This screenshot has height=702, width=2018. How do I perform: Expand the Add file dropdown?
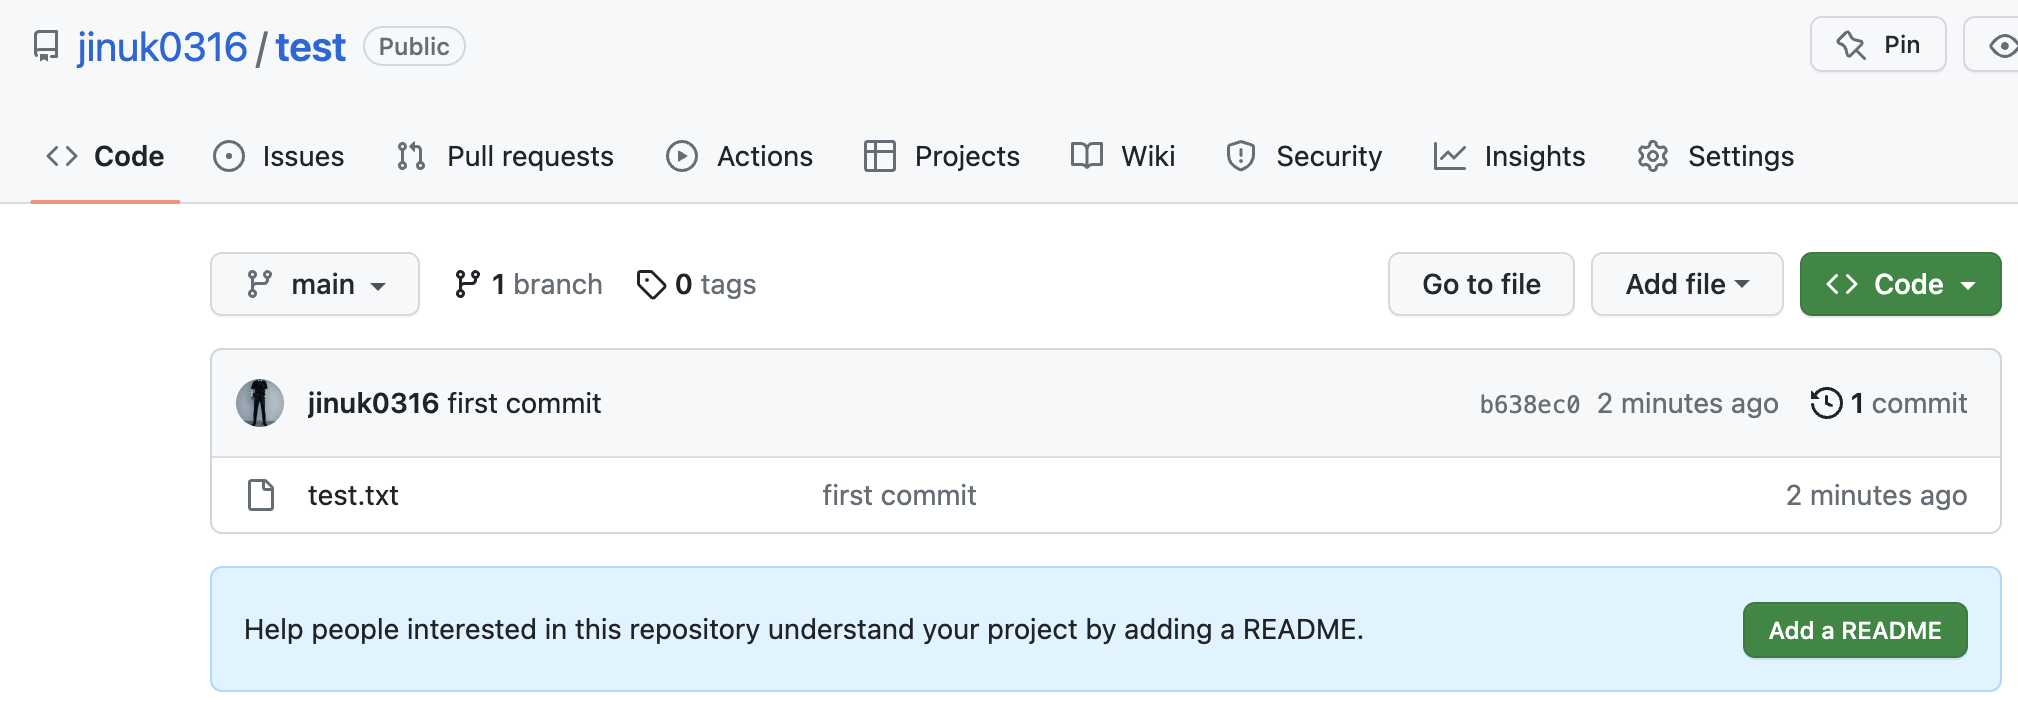click(x=1686, y=285)
